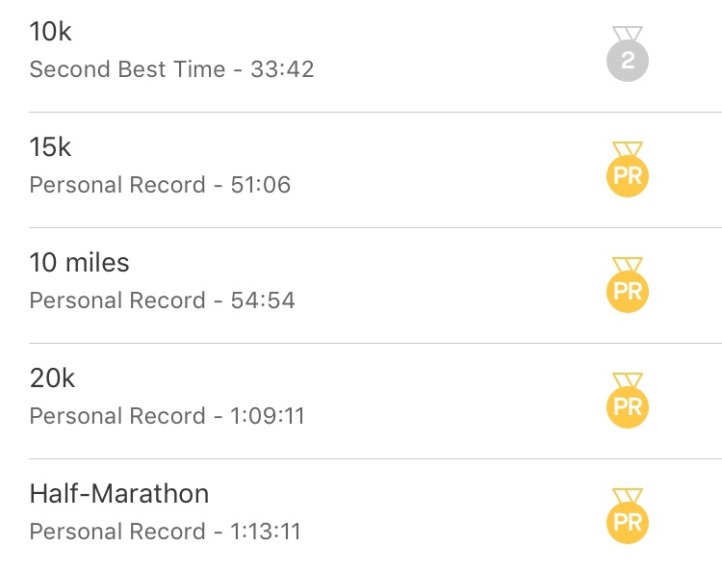Tap empty space in 15k row

pos(450,168)
